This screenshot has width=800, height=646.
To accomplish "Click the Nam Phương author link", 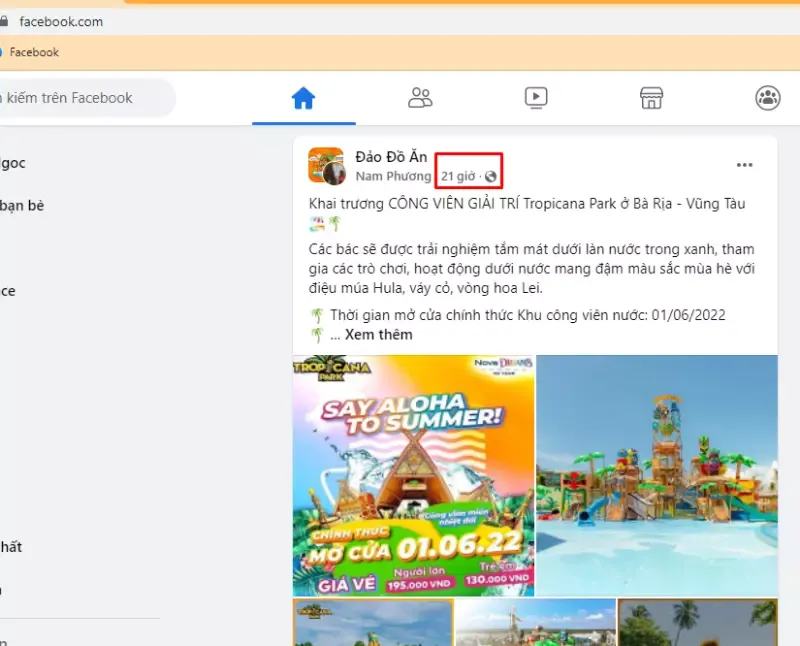I will (x=394, y=176).
